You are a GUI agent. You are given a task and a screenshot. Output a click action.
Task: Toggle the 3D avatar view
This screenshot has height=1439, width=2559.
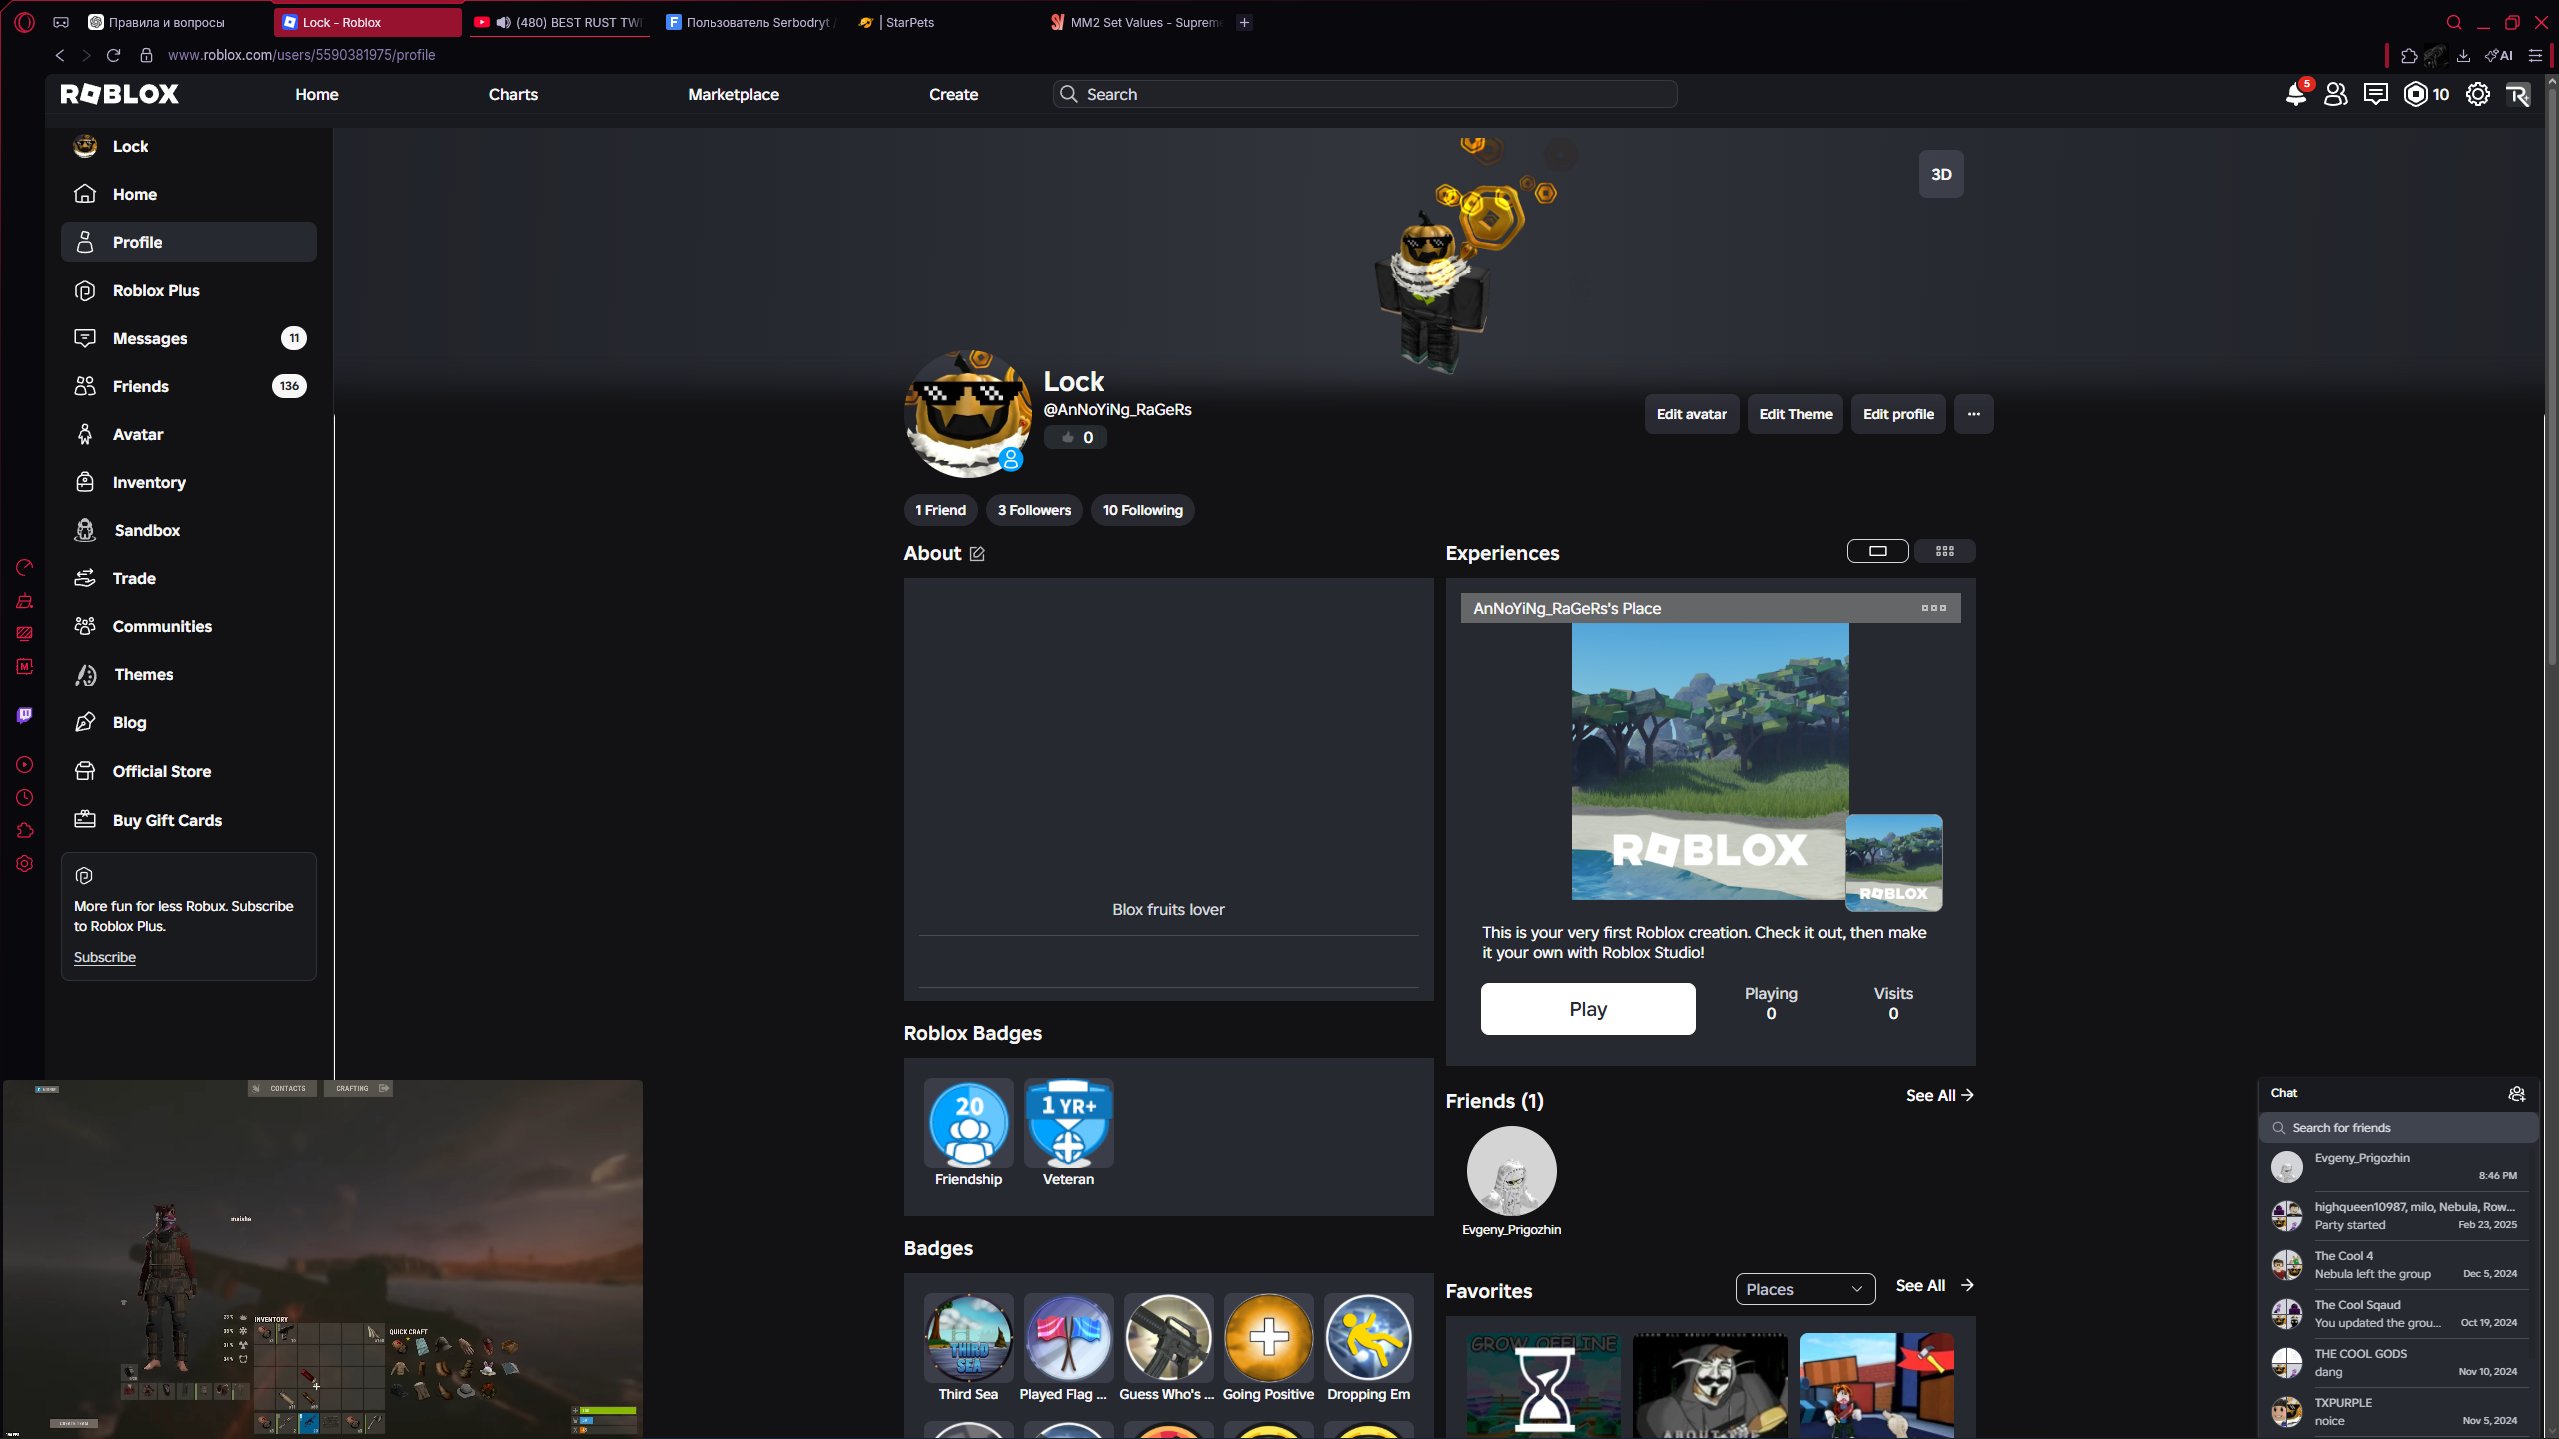point(1941,174)
